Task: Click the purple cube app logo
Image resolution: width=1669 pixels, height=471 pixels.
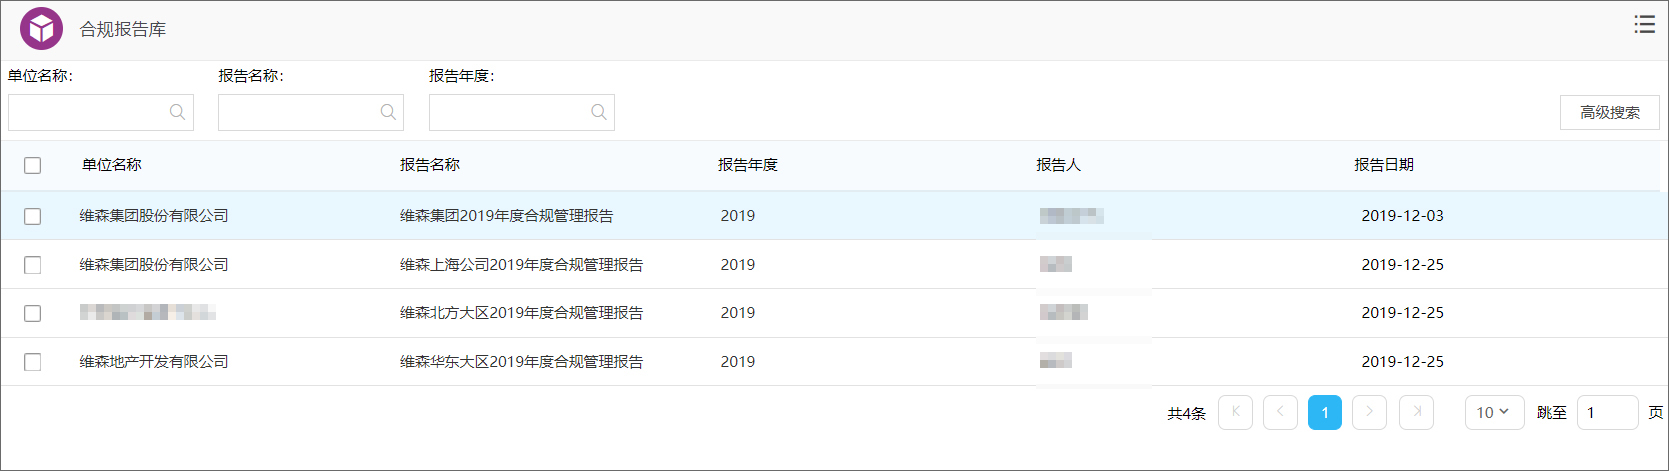Action: (x=41, y=29)
